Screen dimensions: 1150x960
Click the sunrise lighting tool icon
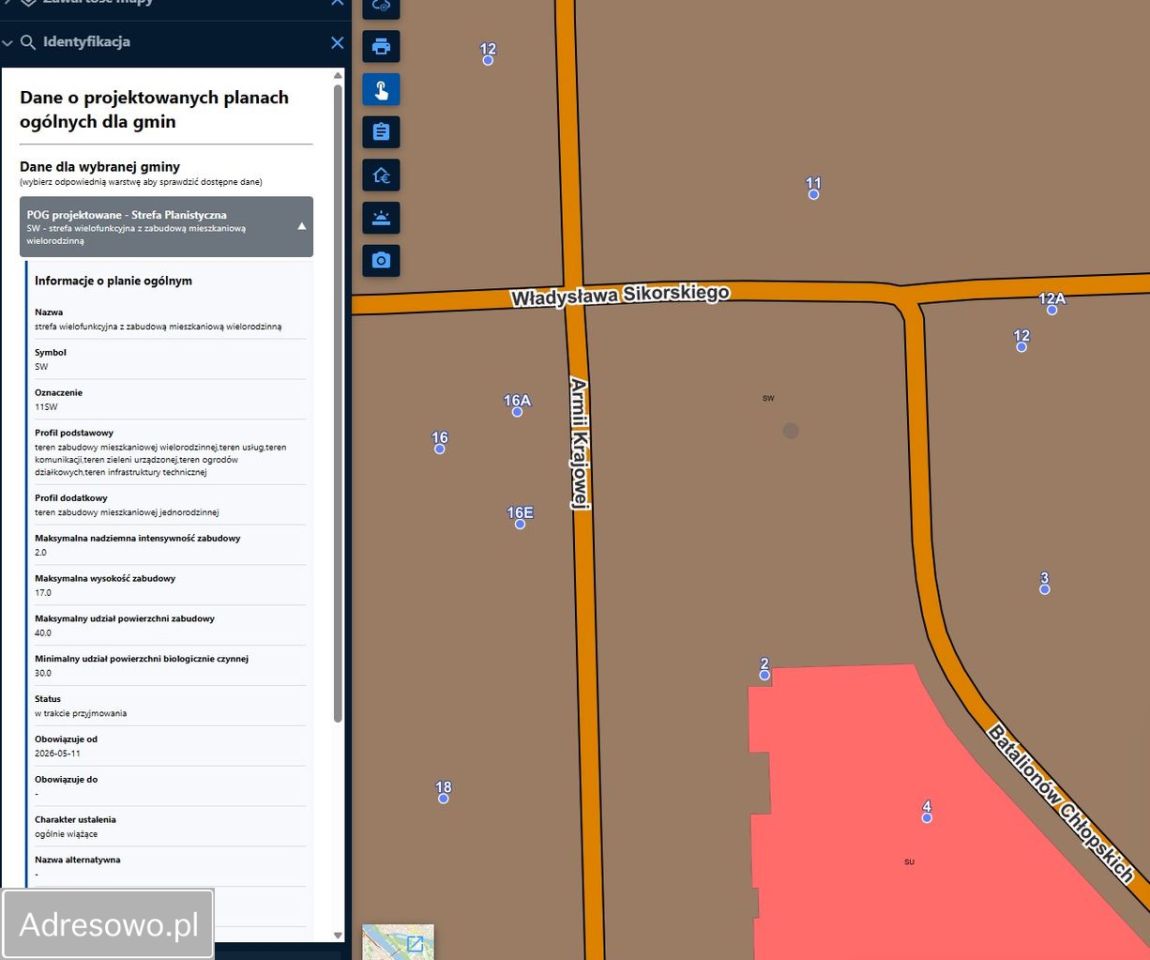point(381,218)
